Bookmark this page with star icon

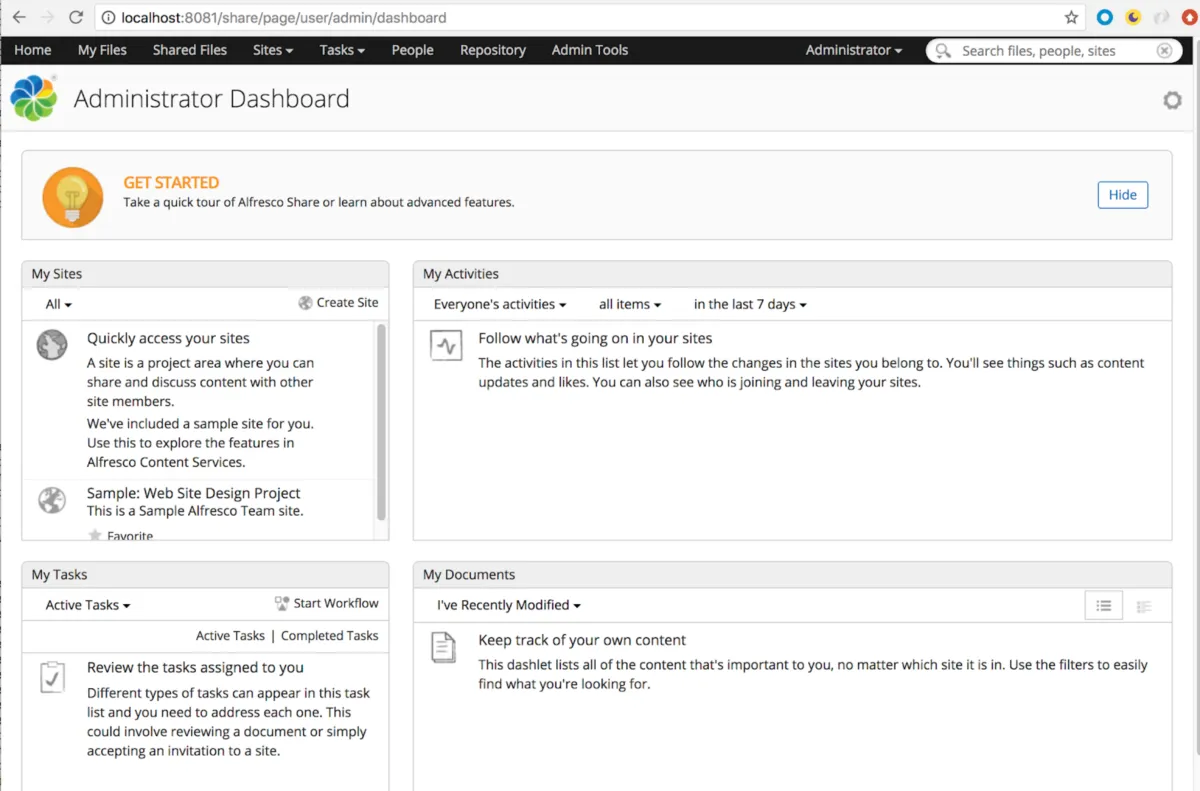pyautogui.click(x=1071, y=17)
